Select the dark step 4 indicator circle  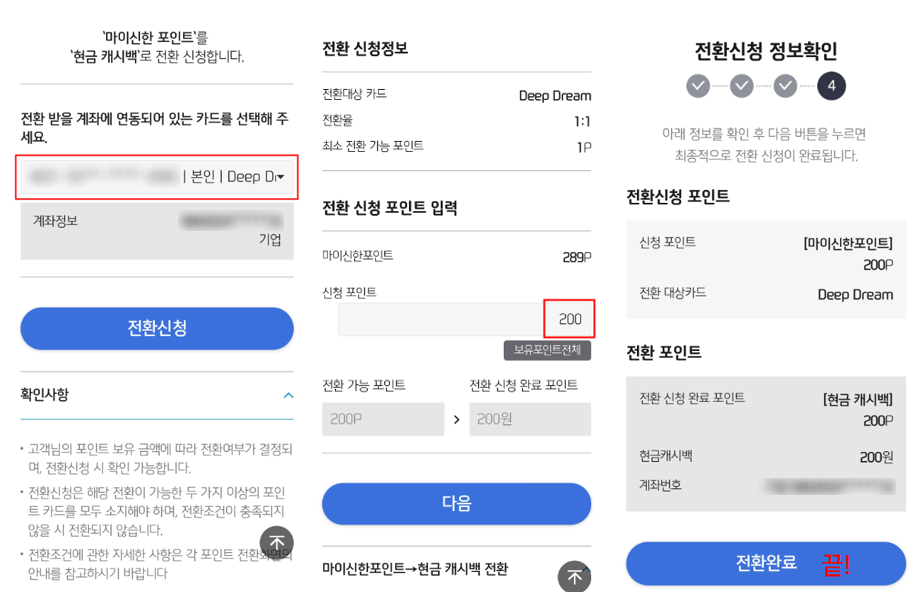coord(829,88)
